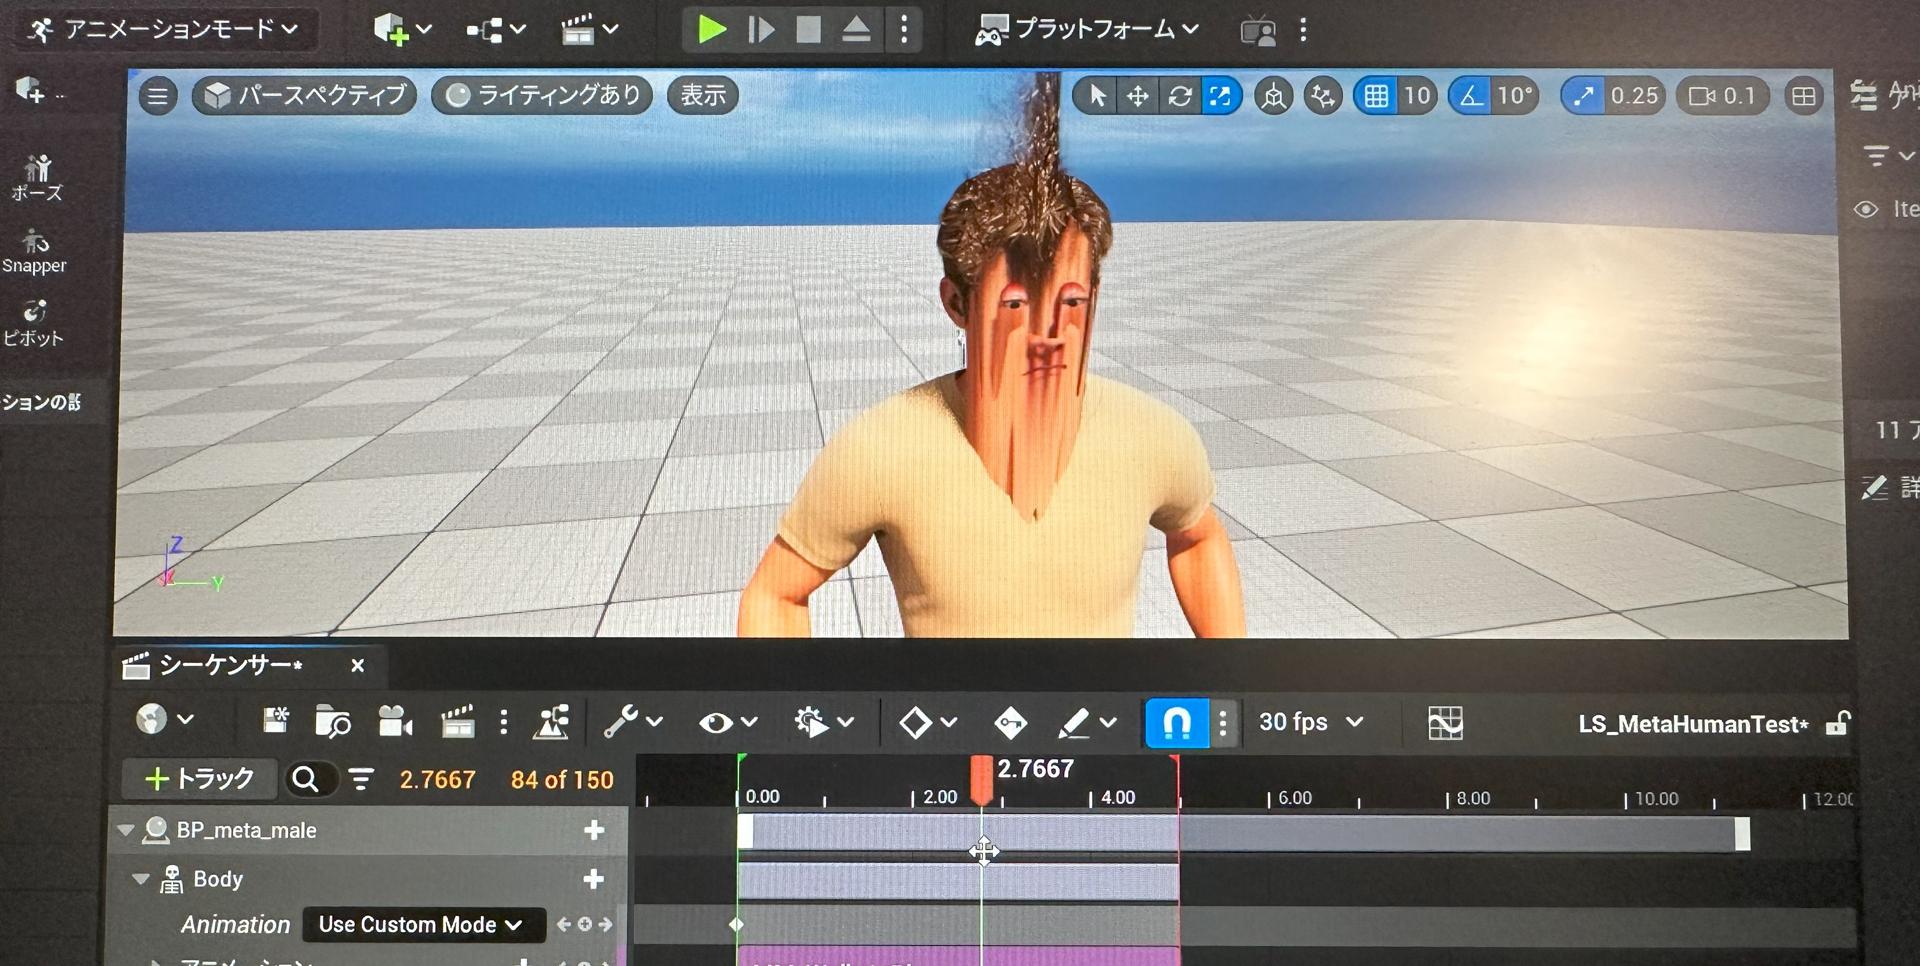
Task: Open the Use Custom Mode dropdown
Action: [422, 925]
